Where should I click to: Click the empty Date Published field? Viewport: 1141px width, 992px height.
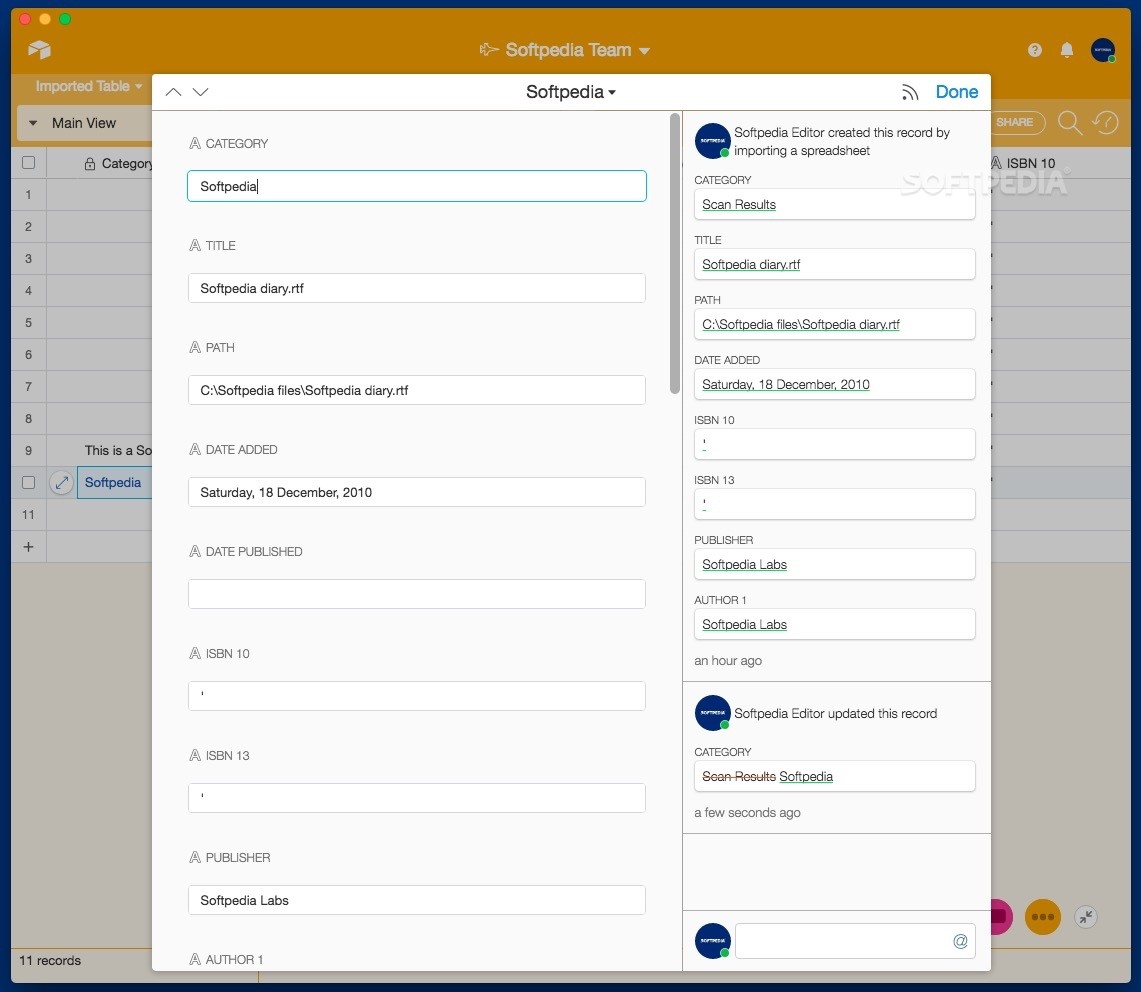pos(417,594)
